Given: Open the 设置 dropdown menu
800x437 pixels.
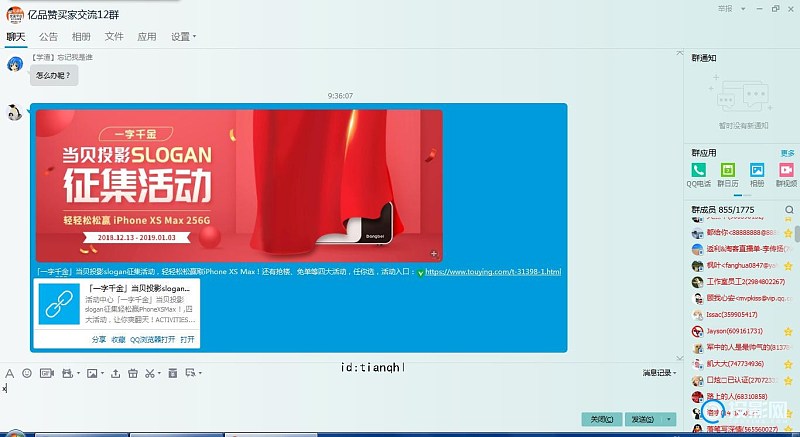Looking at the screenshot, I should coord(184,37).
